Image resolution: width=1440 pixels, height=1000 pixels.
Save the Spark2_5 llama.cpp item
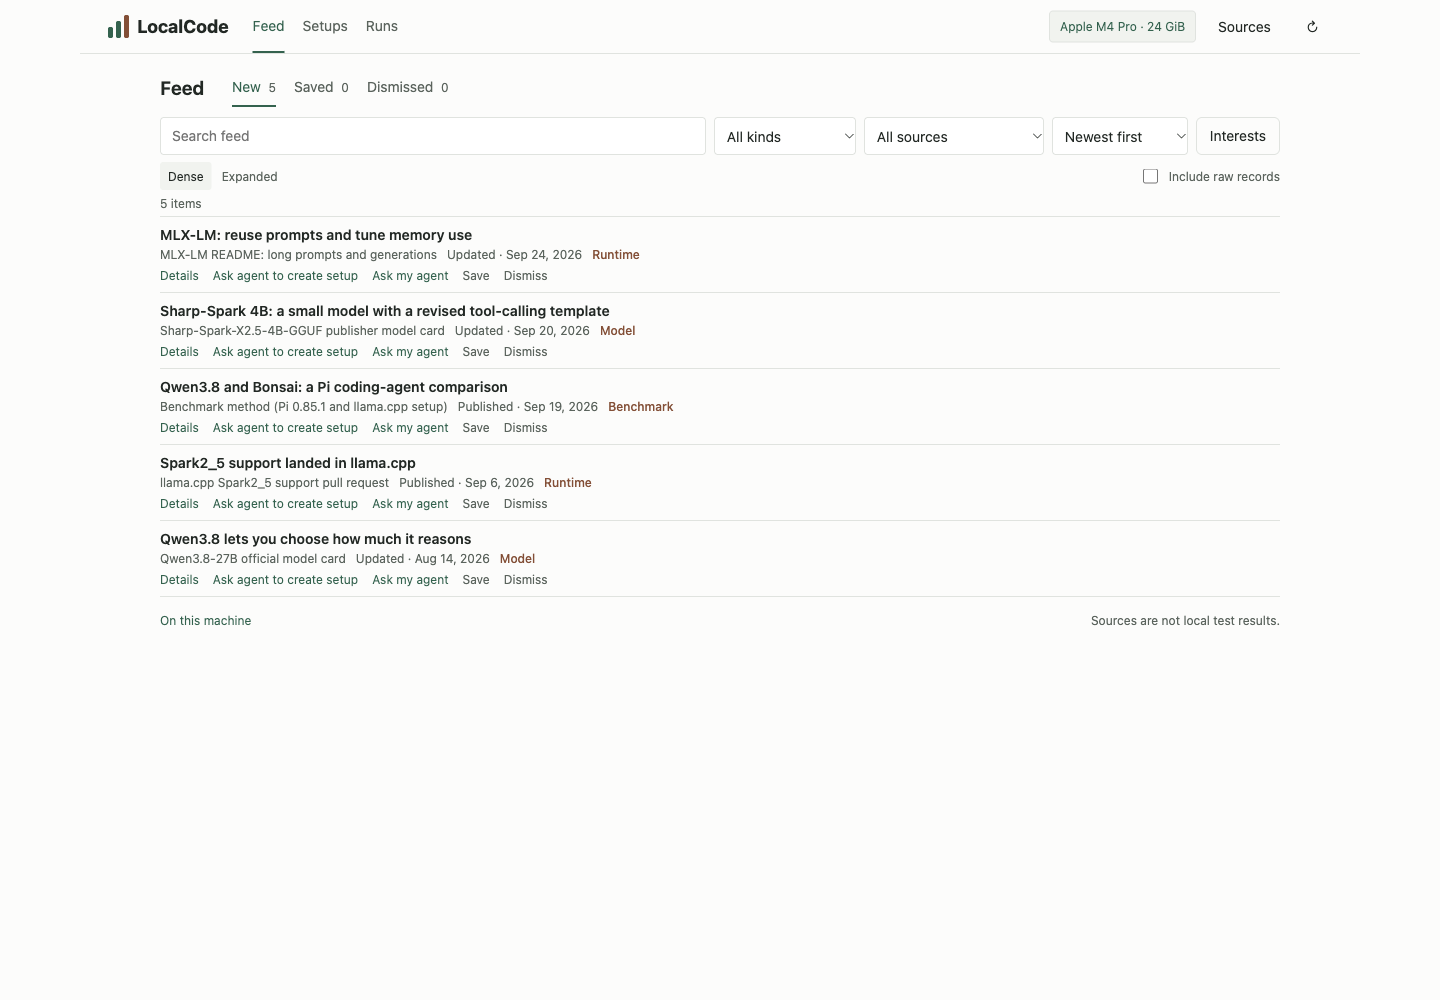[x=476, y=504]
